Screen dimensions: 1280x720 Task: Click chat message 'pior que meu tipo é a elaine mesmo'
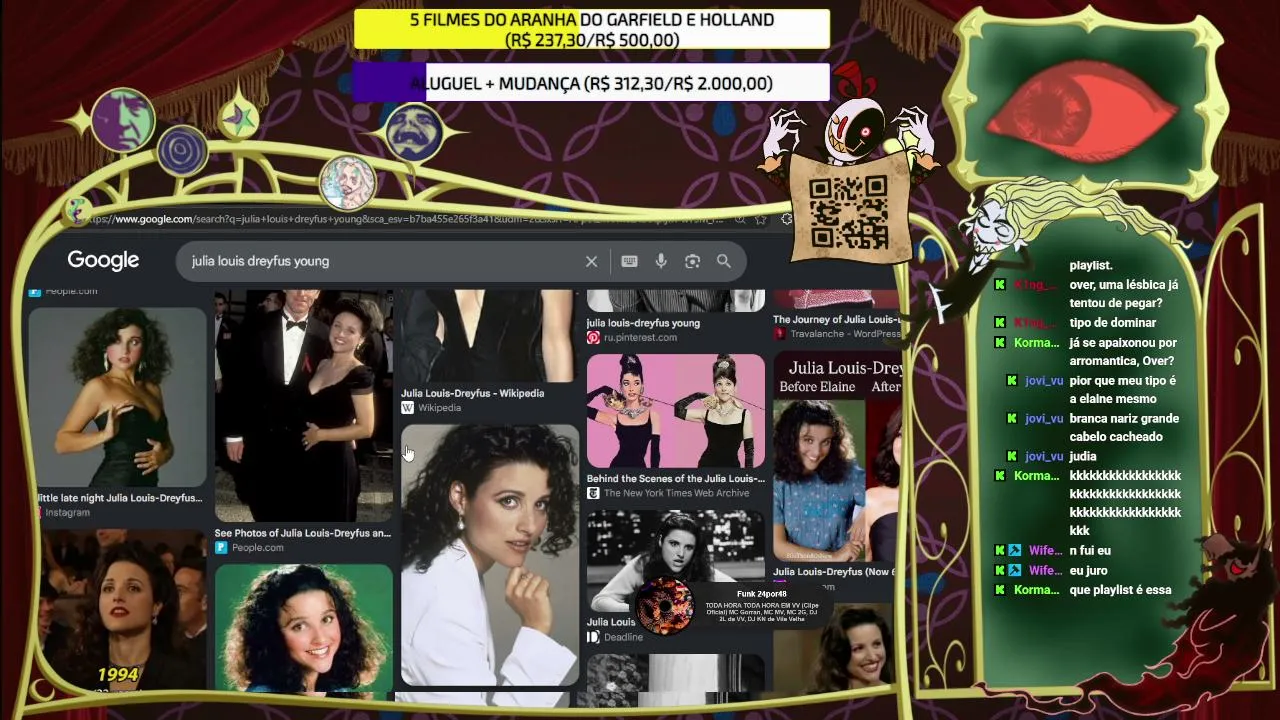1123,390
